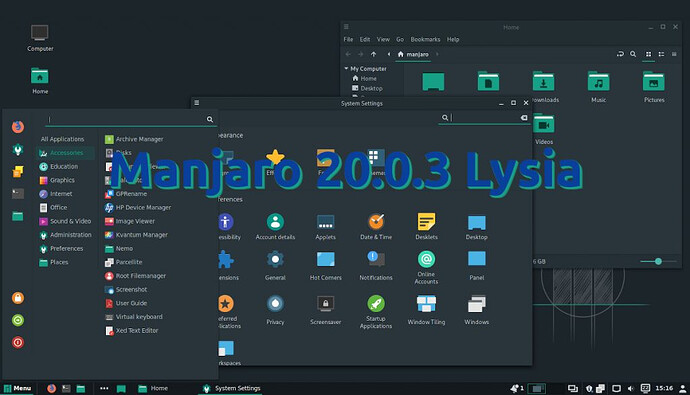Screen dimensions: 690x395
Task: Select the Sound & Video category
Action: click(x=65, y=221)
